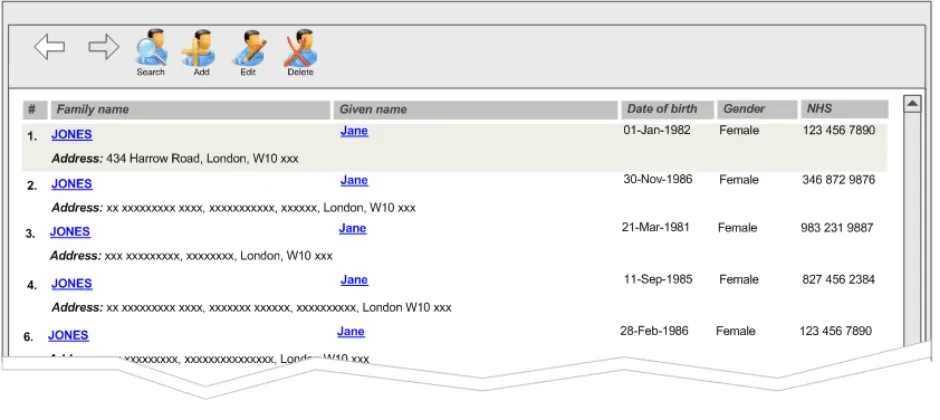Sort by Given name column header
Image resolution: width=940 pixels, height=420 pixels.
[475, 110]
